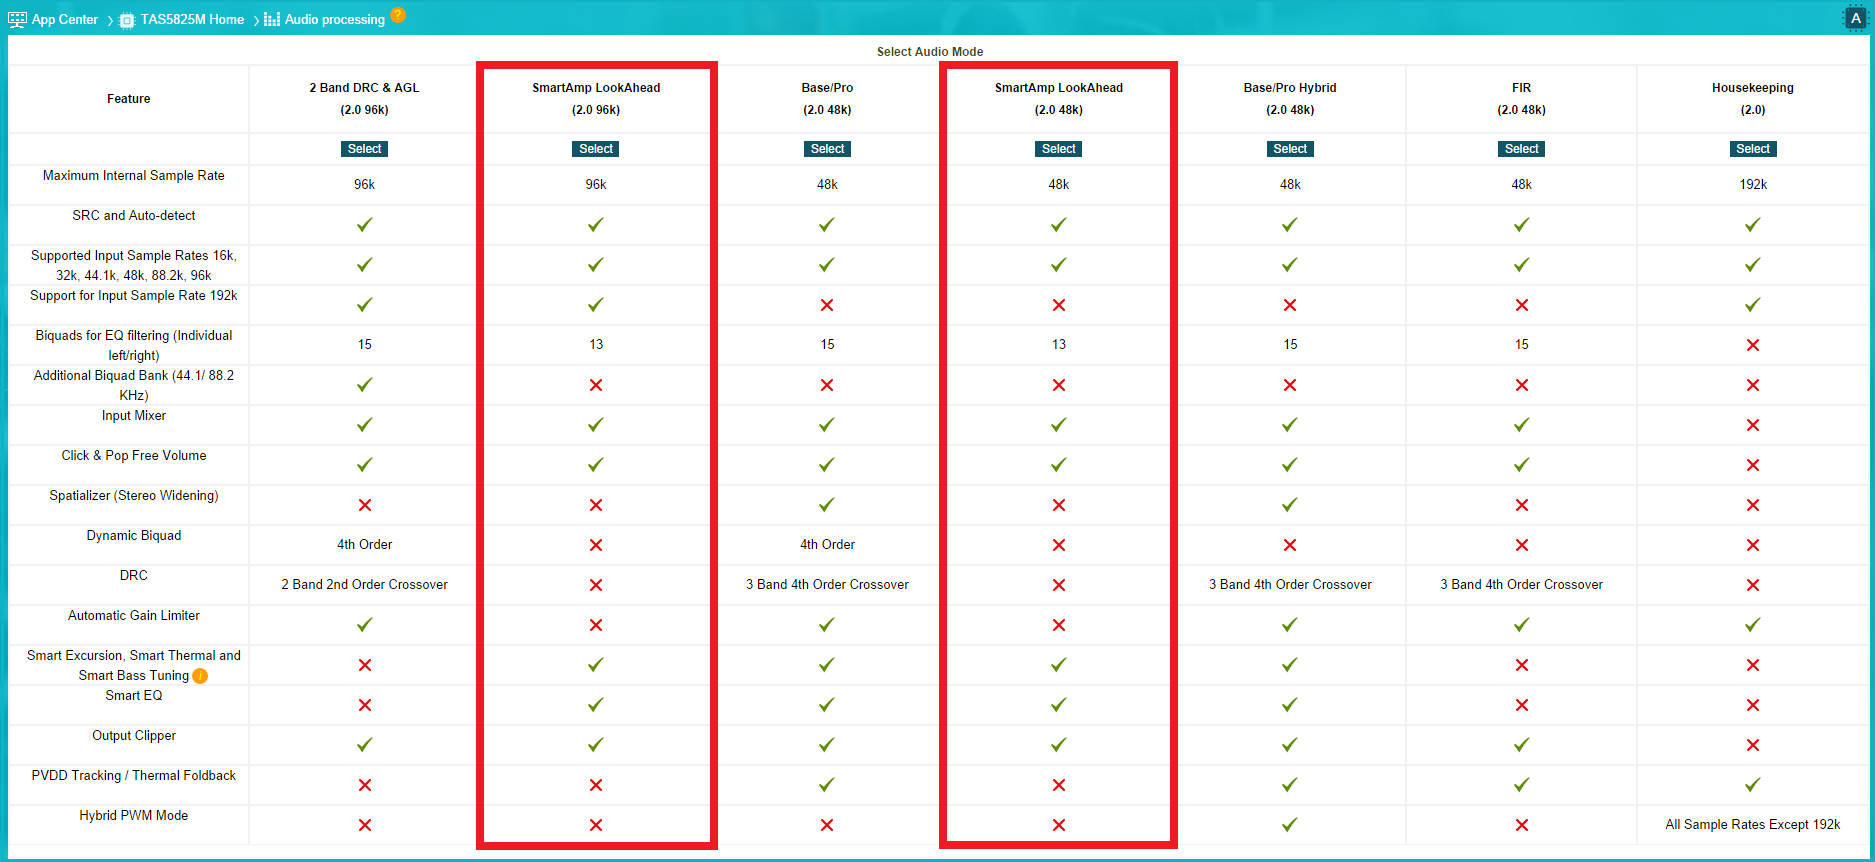Viewport: 1875px width, 862px height.
Task: Click the 'A' chip icon at top right
Action: tap(1855, 19)
